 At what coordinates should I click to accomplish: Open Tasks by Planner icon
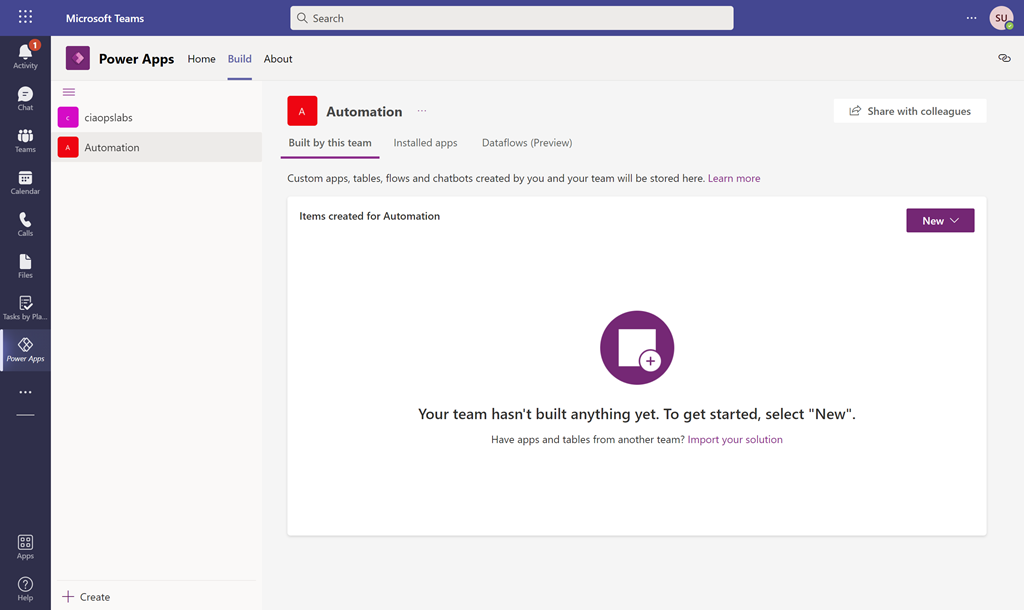point(25,308)
